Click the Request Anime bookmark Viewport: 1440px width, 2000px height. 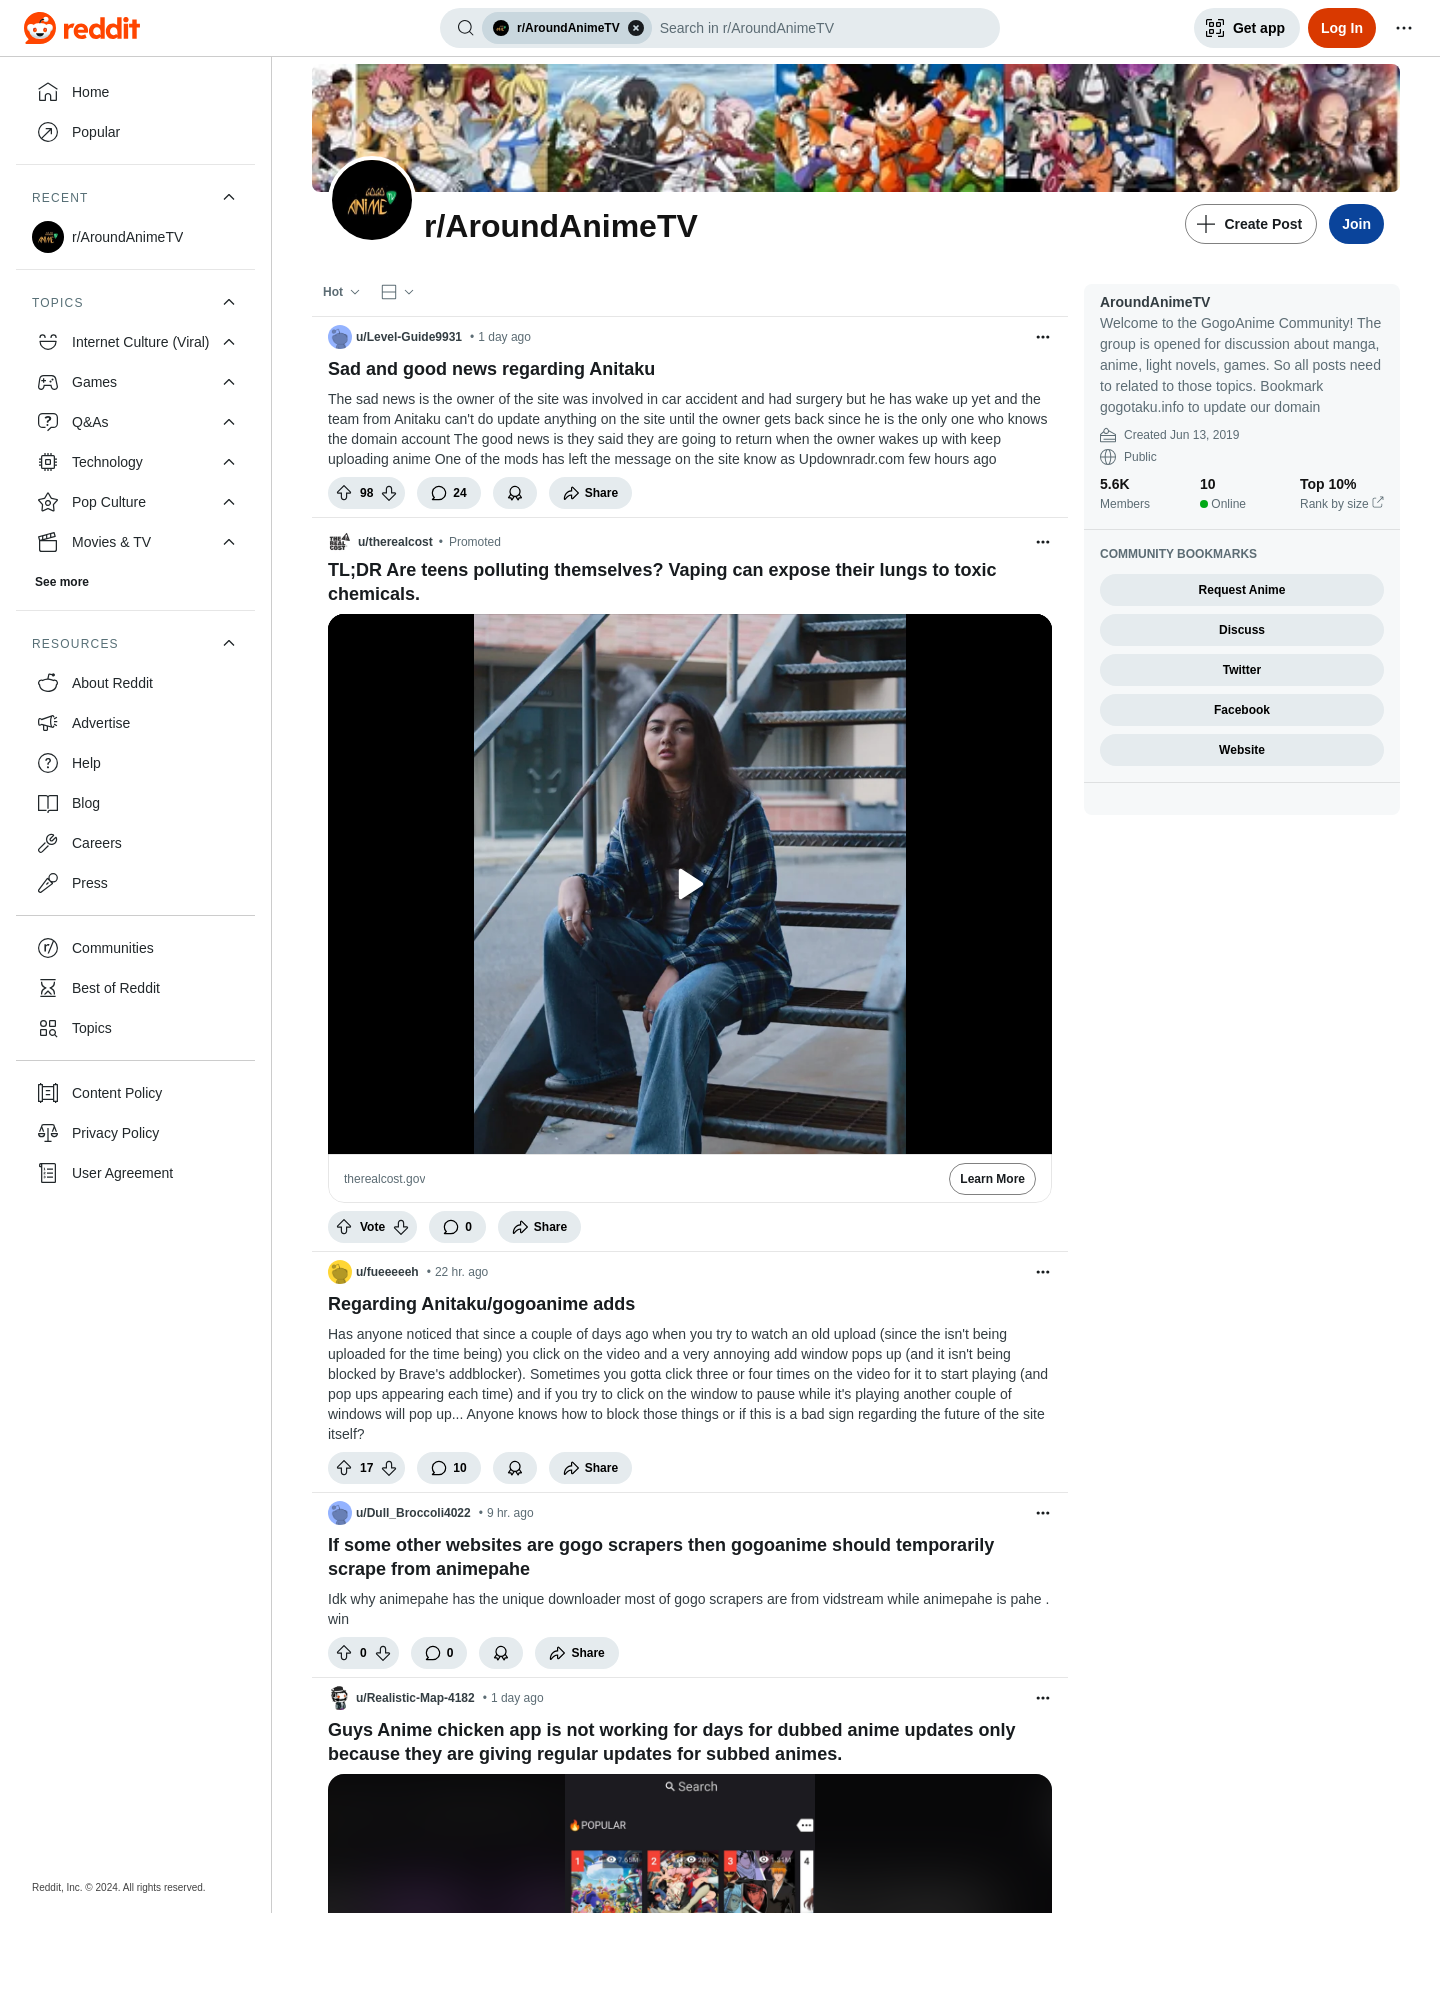(x=1242, y=590)
